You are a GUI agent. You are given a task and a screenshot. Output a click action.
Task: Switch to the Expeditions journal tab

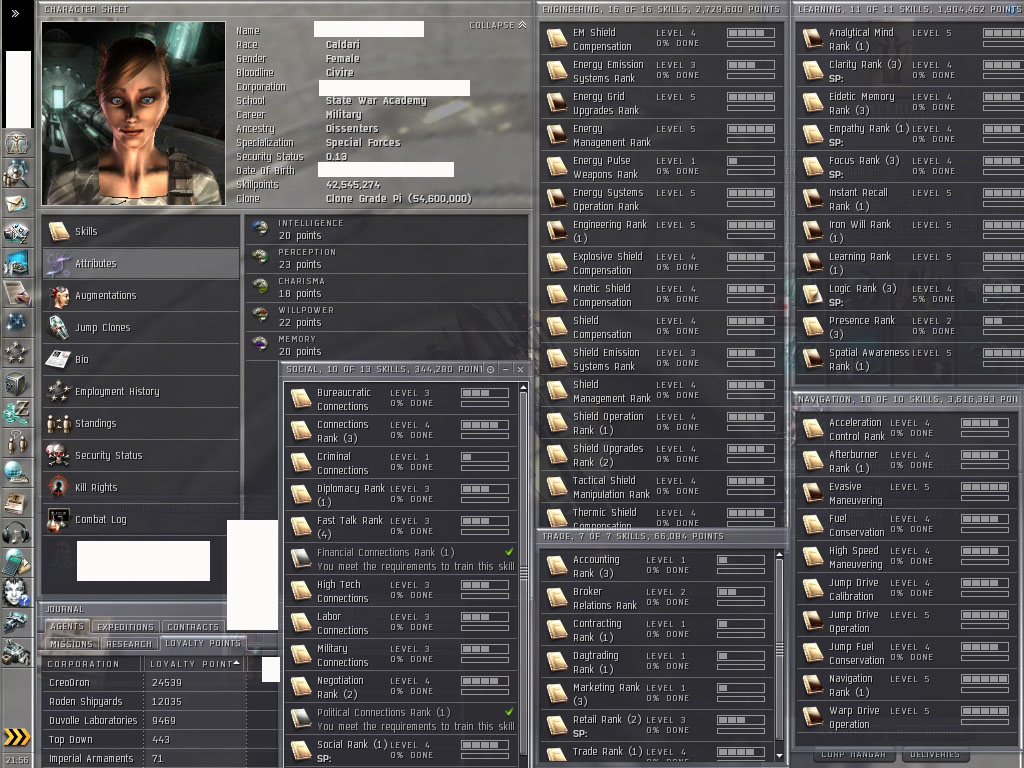click(x=125, y=626)
